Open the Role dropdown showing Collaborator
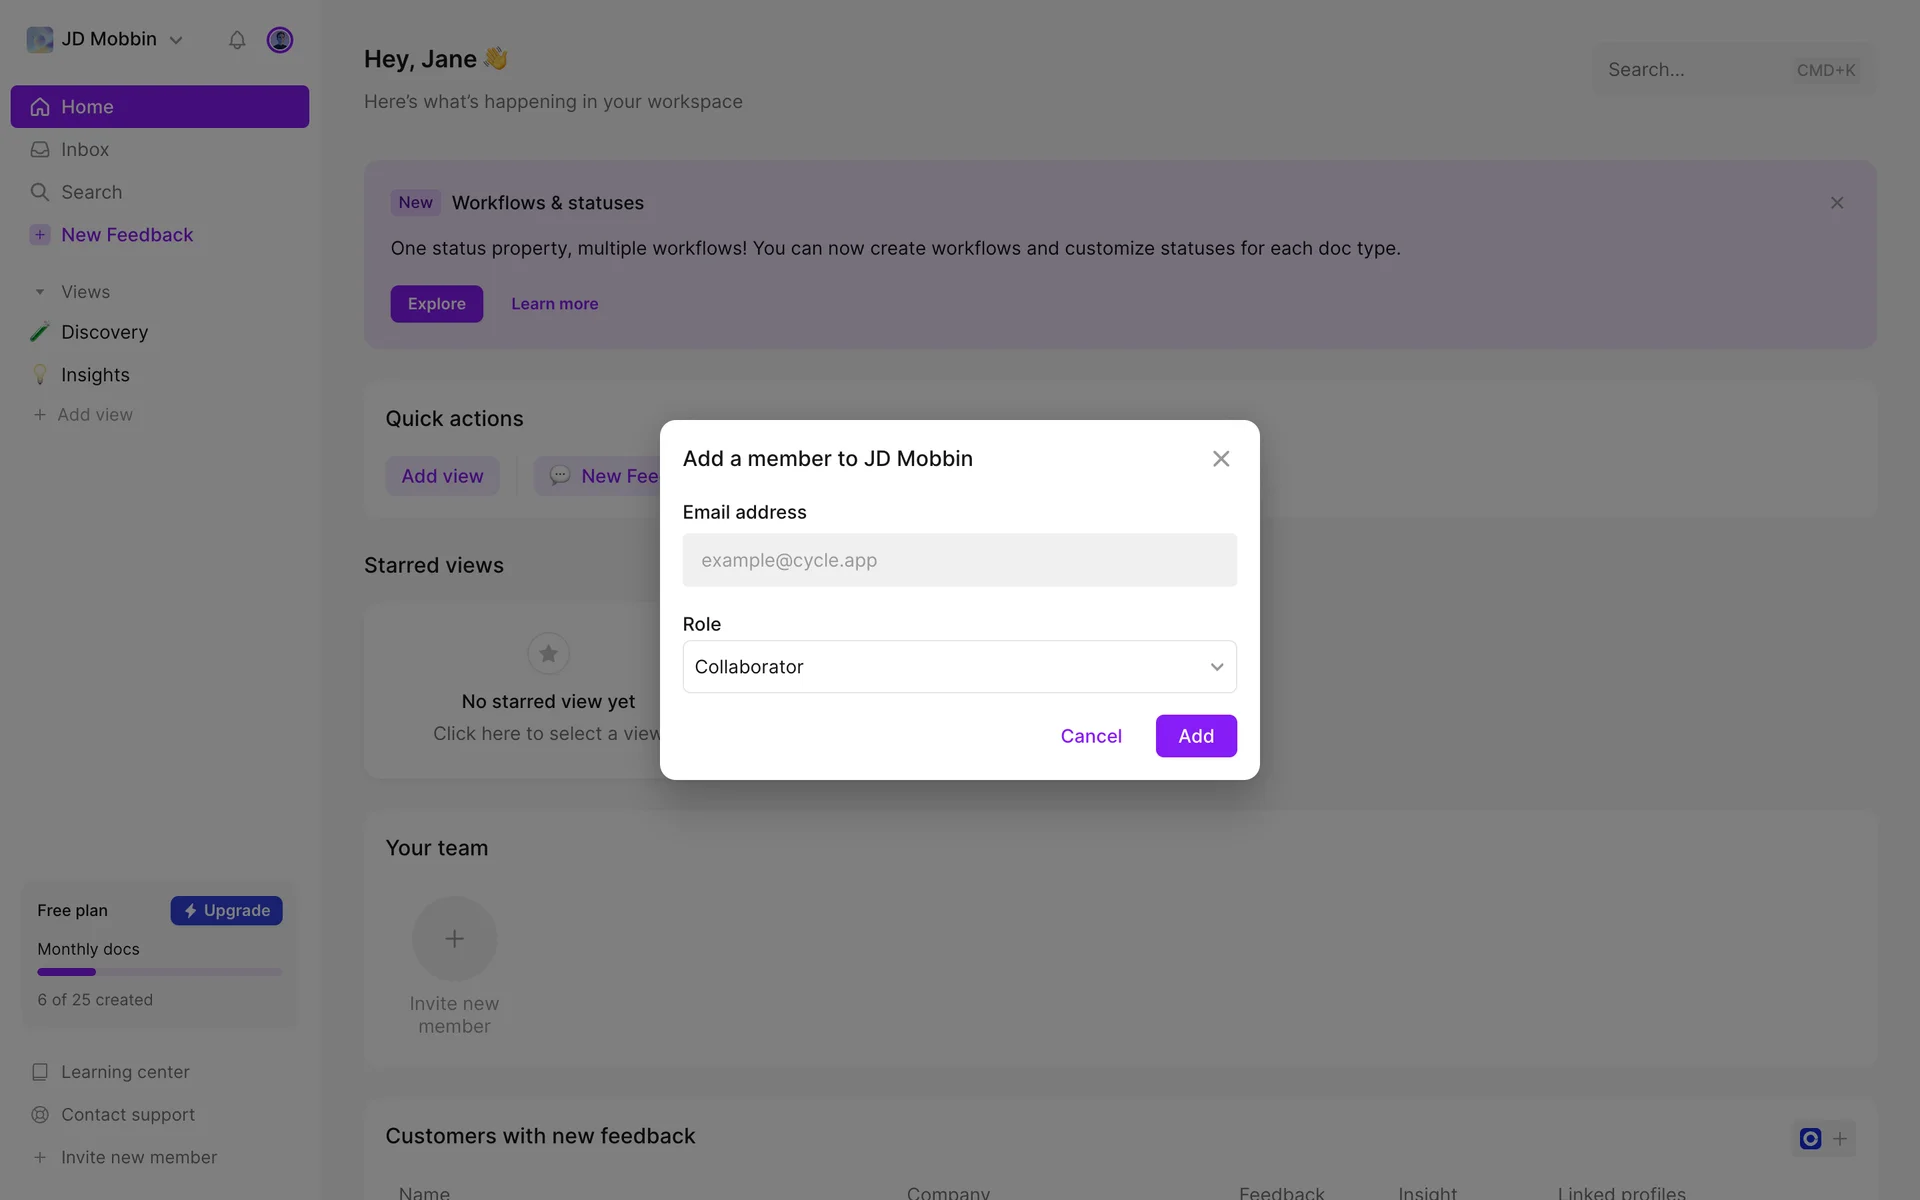Image resolution: width=1920 pixels, height=1200 pixels. point(959,667)
